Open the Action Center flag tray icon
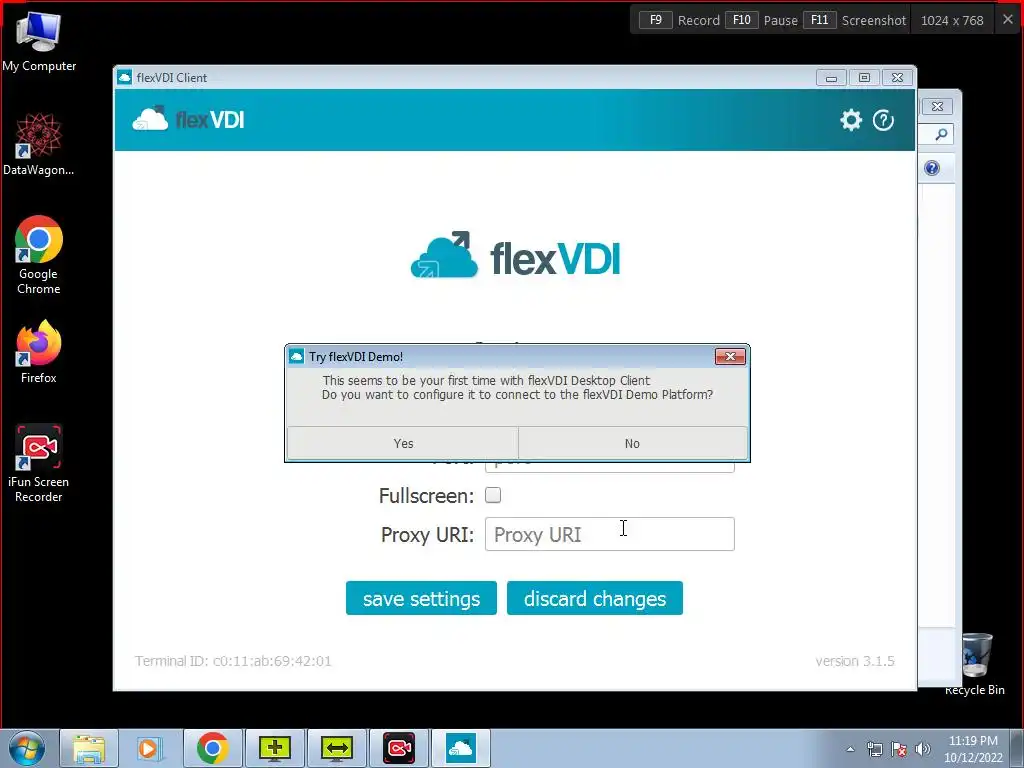 (x=899, y=749)
